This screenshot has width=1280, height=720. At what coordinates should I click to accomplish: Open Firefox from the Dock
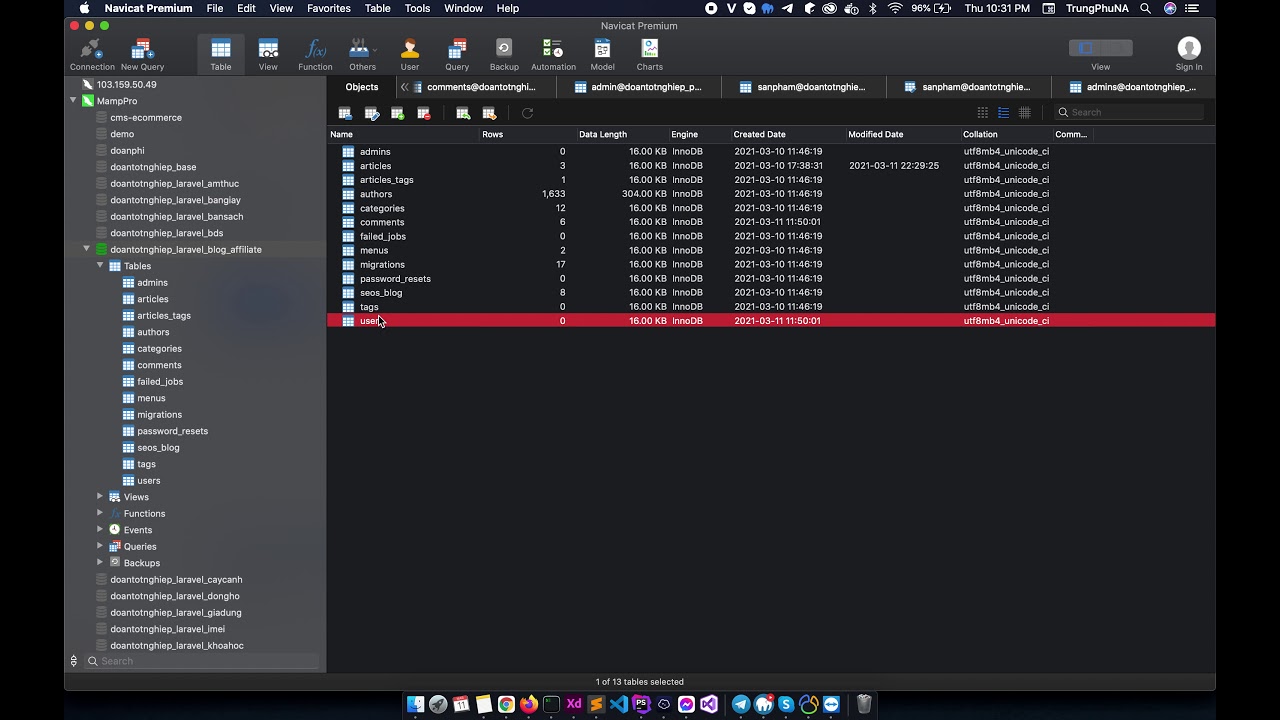coord(529,705)
